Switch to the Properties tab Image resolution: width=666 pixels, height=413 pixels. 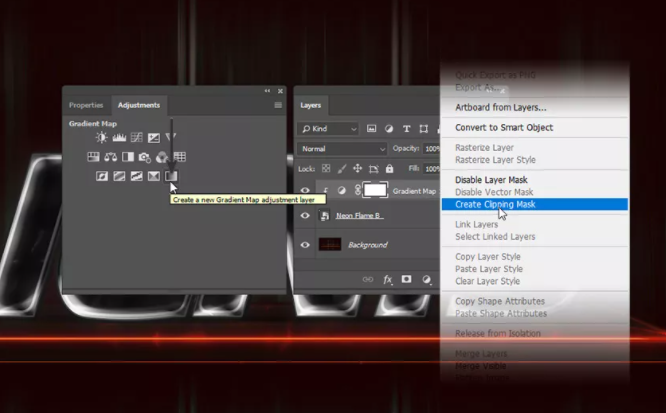pyautogui.click(x=86, y=105)
